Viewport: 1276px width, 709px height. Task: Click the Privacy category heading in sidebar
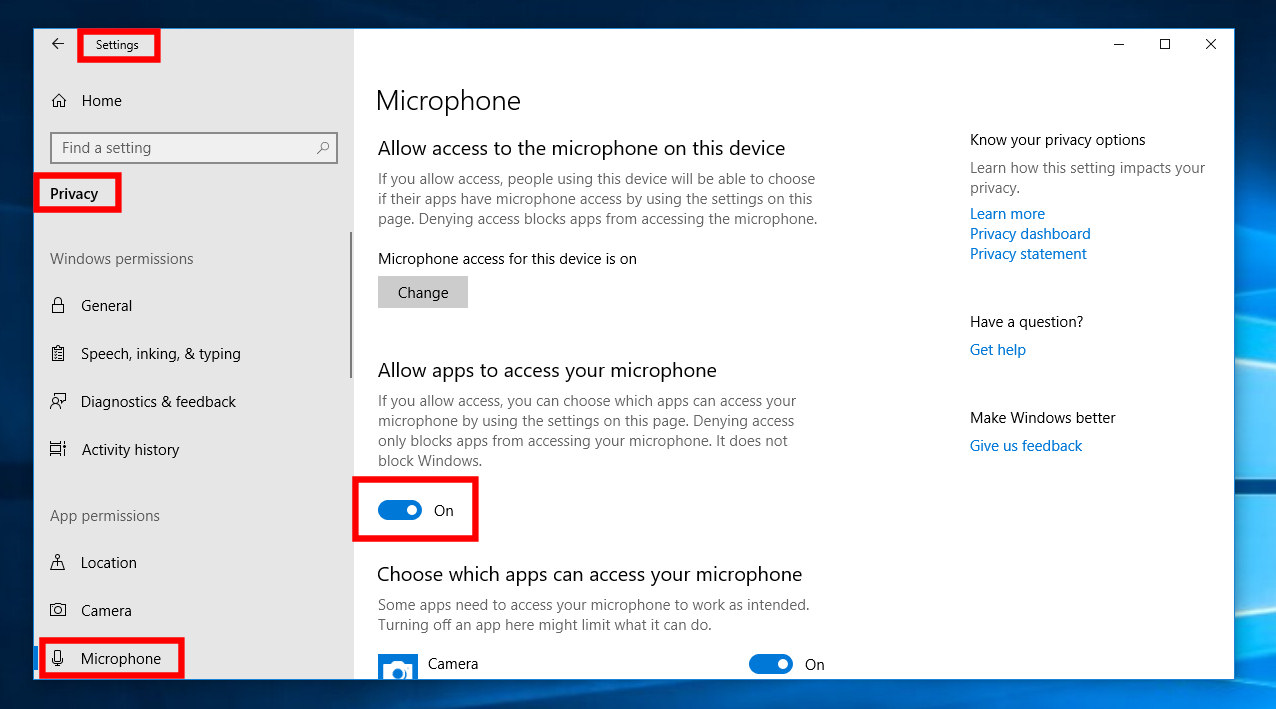coord(74,194)
